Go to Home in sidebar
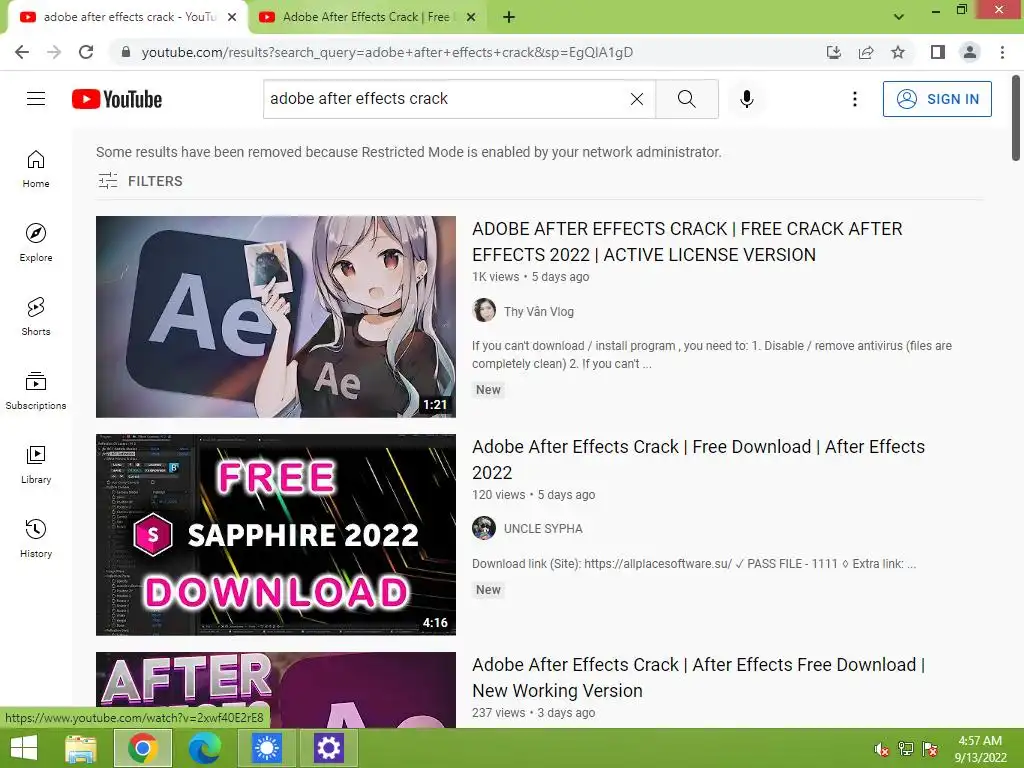 pos(36,169)
